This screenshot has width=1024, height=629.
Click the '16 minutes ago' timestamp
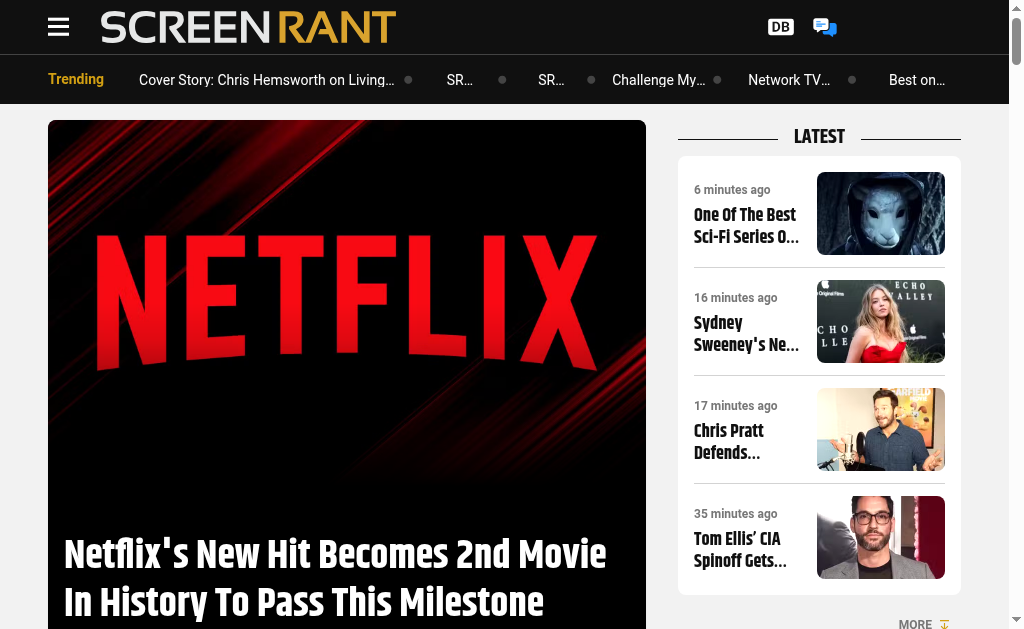coord(735,297)
